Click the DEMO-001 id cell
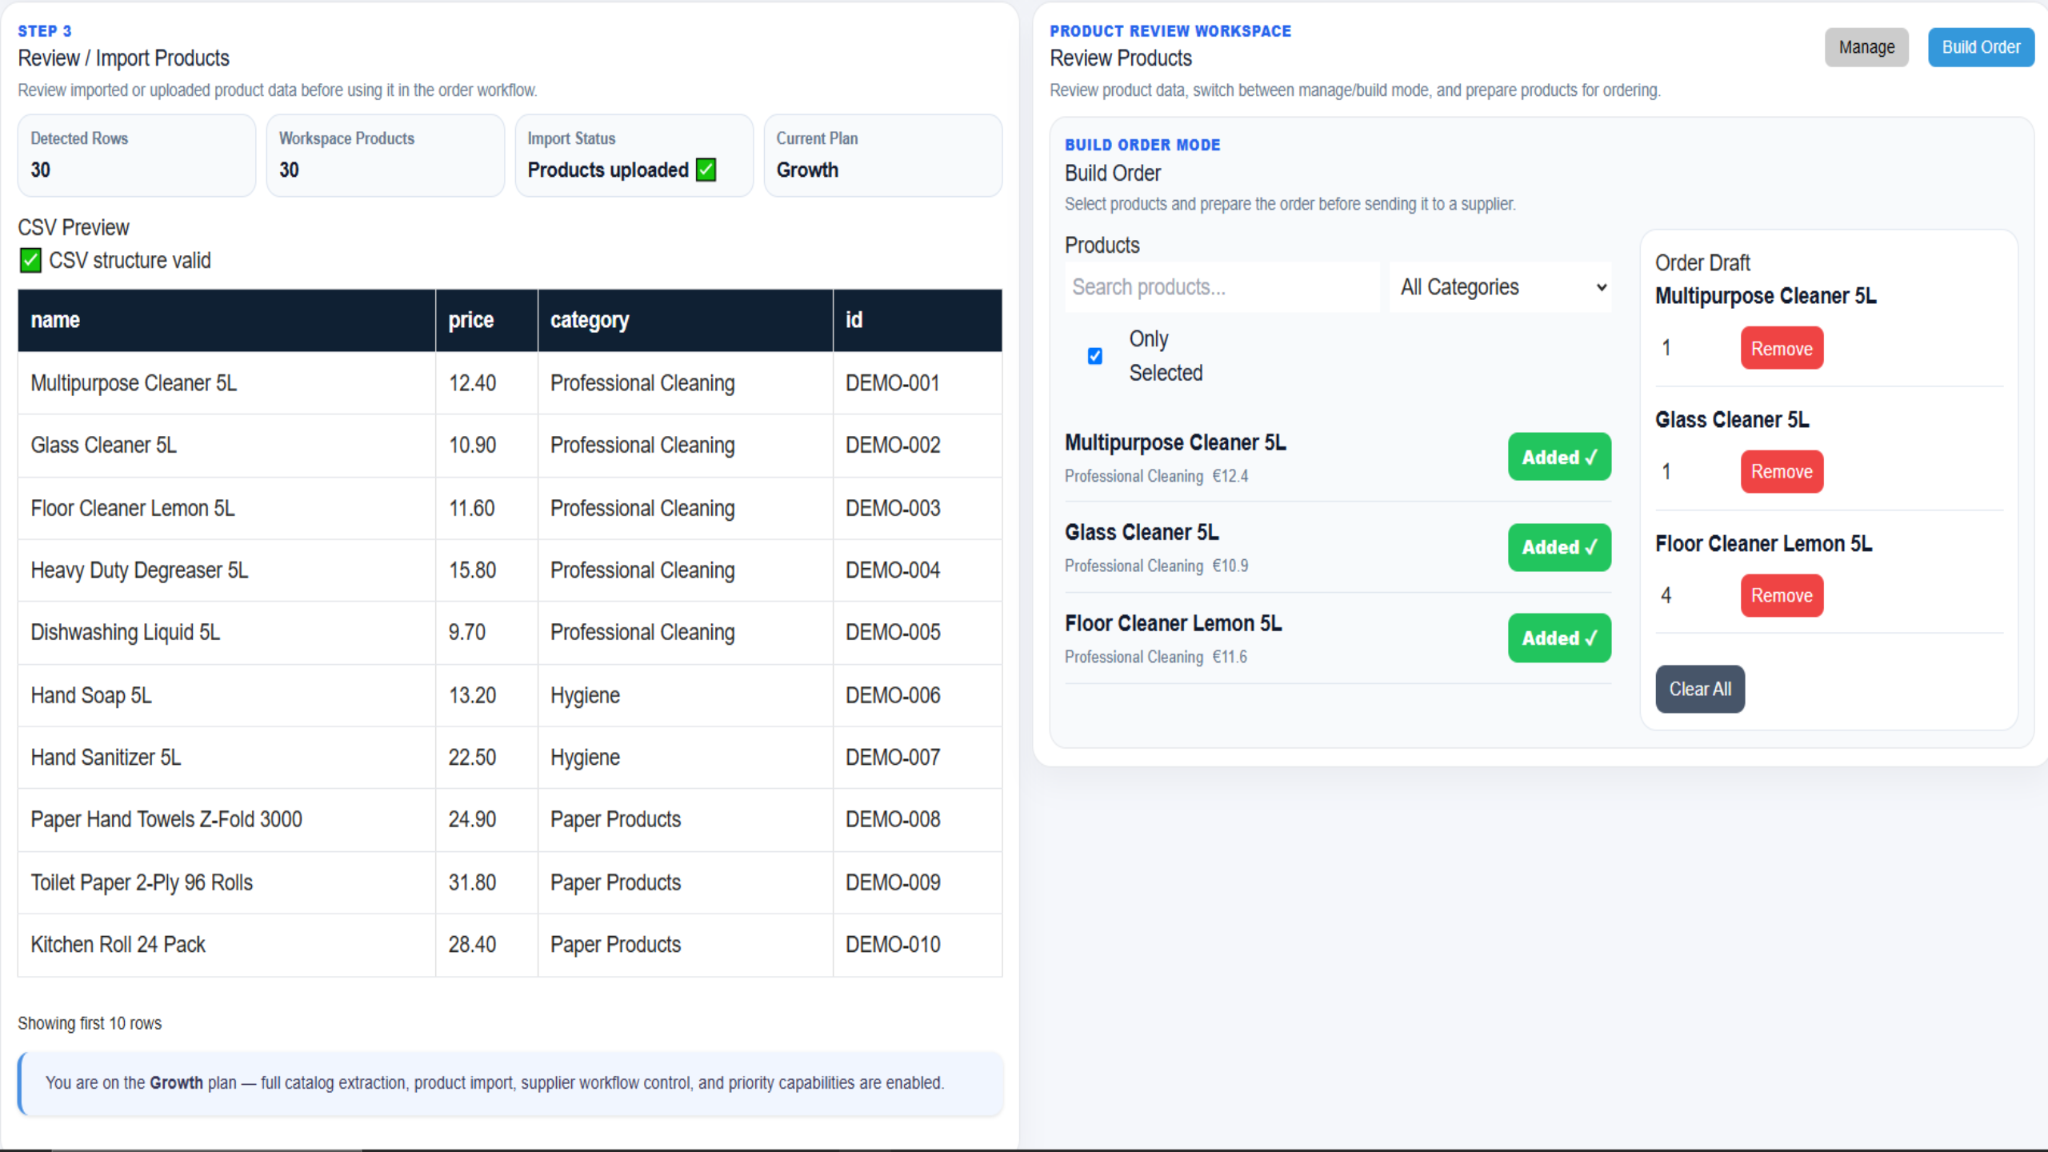2048x1152 pixels. [917, 383]
